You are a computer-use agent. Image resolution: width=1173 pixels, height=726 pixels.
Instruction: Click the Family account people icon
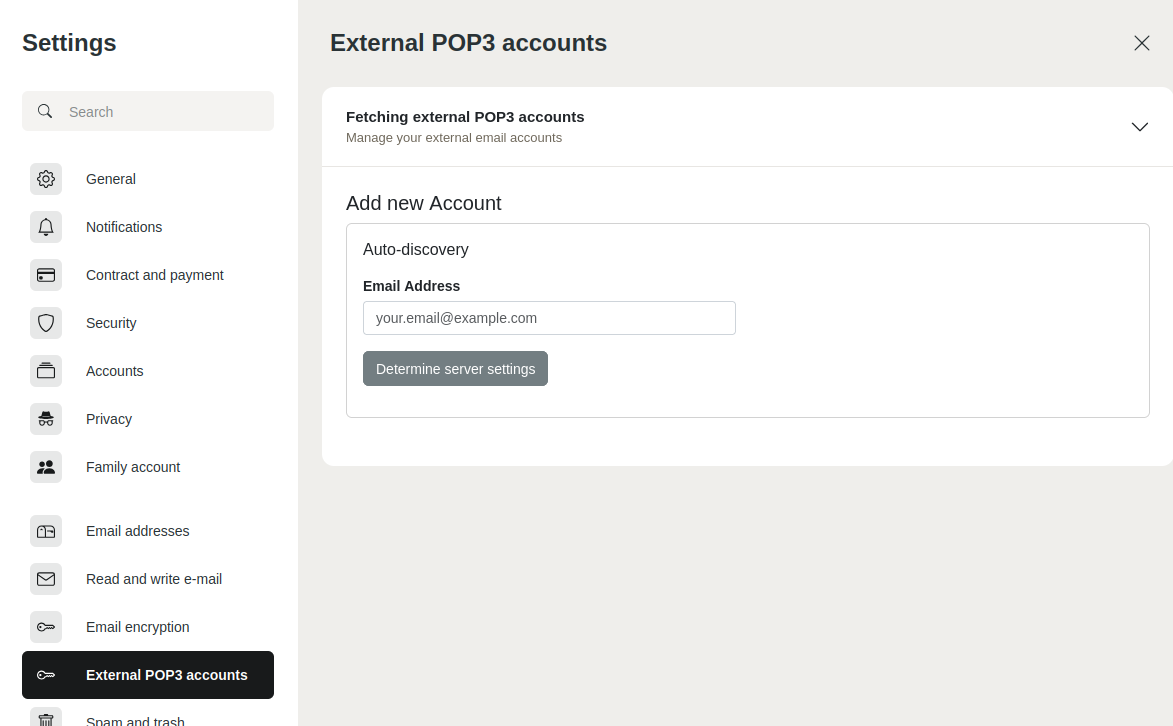pos(46,467)
